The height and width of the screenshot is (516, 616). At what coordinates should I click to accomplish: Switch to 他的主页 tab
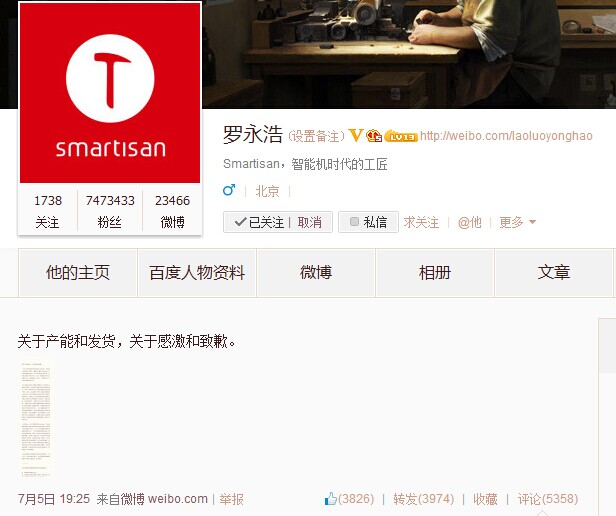78,273
